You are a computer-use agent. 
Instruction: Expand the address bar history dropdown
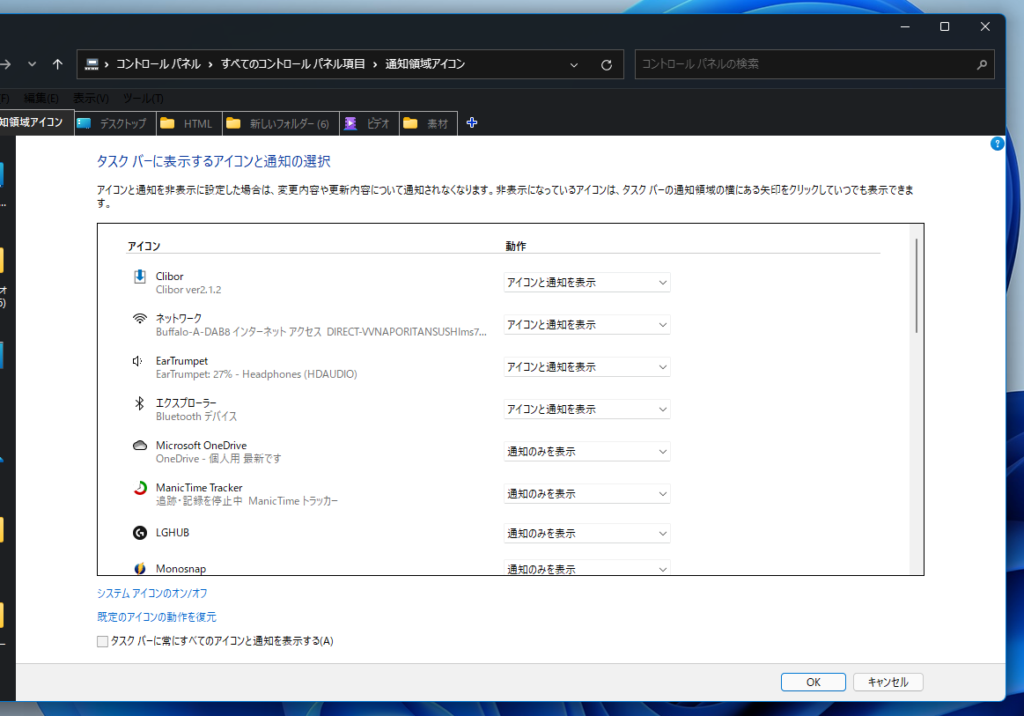[x=574, y=65]
